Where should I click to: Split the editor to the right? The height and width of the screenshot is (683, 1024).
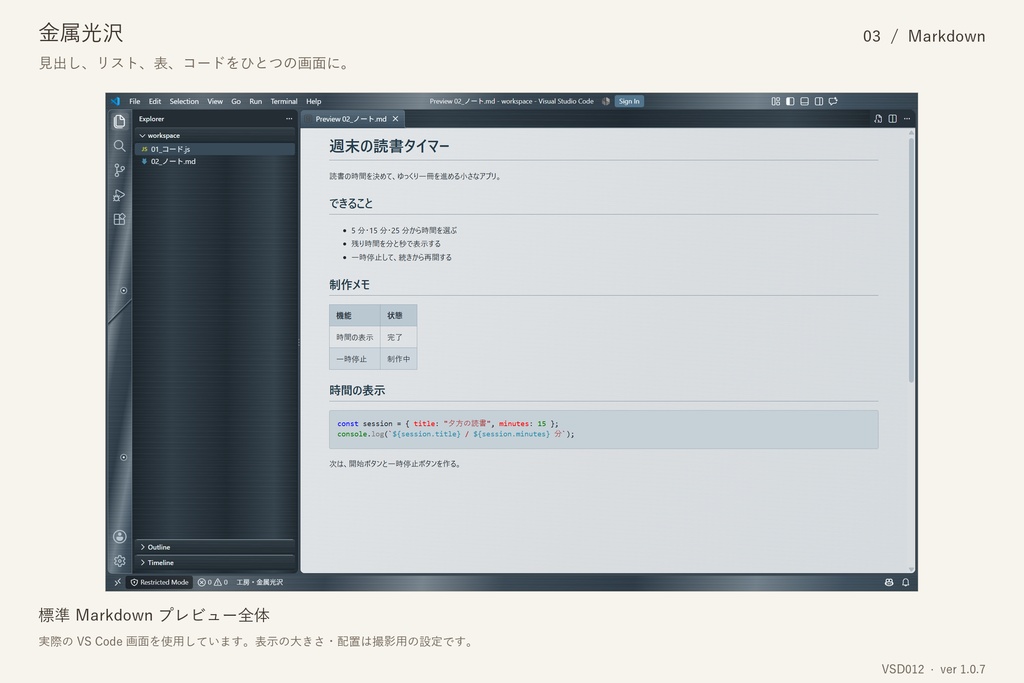point(893,119)
